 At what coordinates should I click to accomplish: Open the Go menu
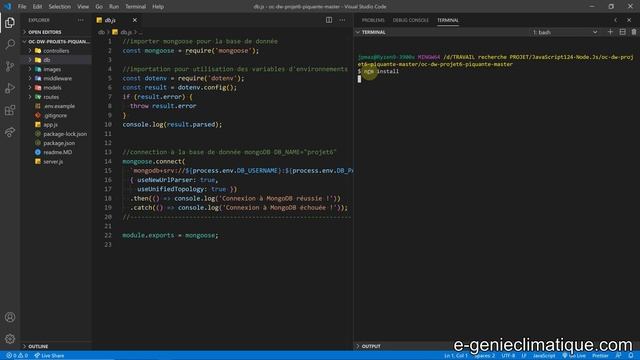pos(99,7)
